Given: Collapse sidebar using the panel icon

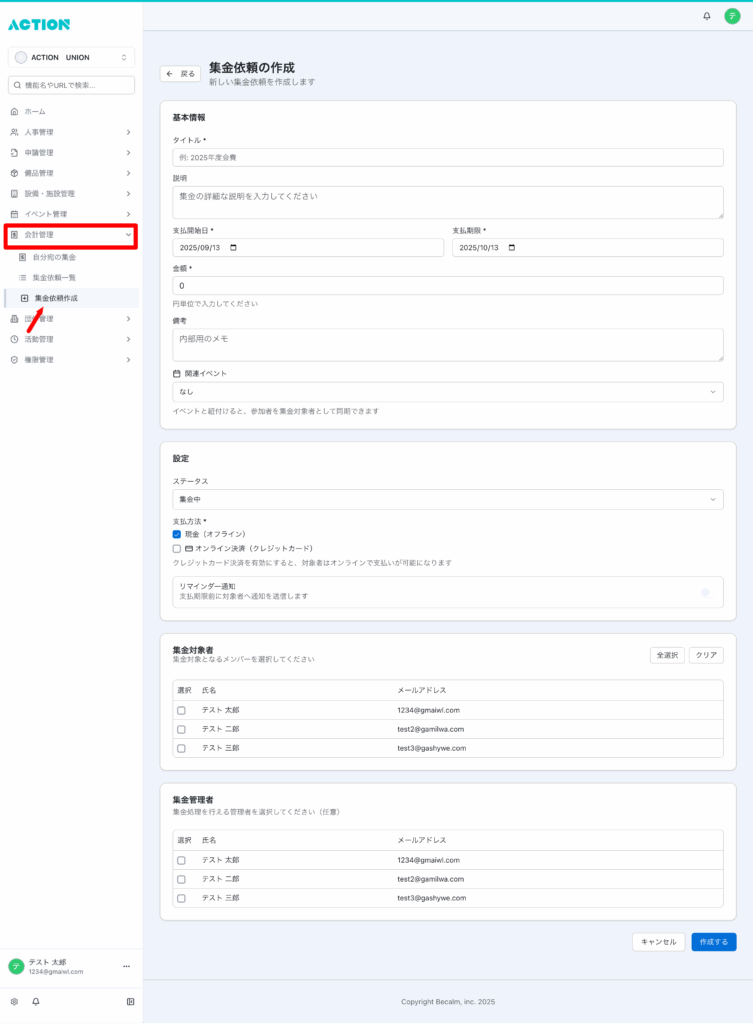Looking at the screenshot, I should click(x=130, y=1001).
